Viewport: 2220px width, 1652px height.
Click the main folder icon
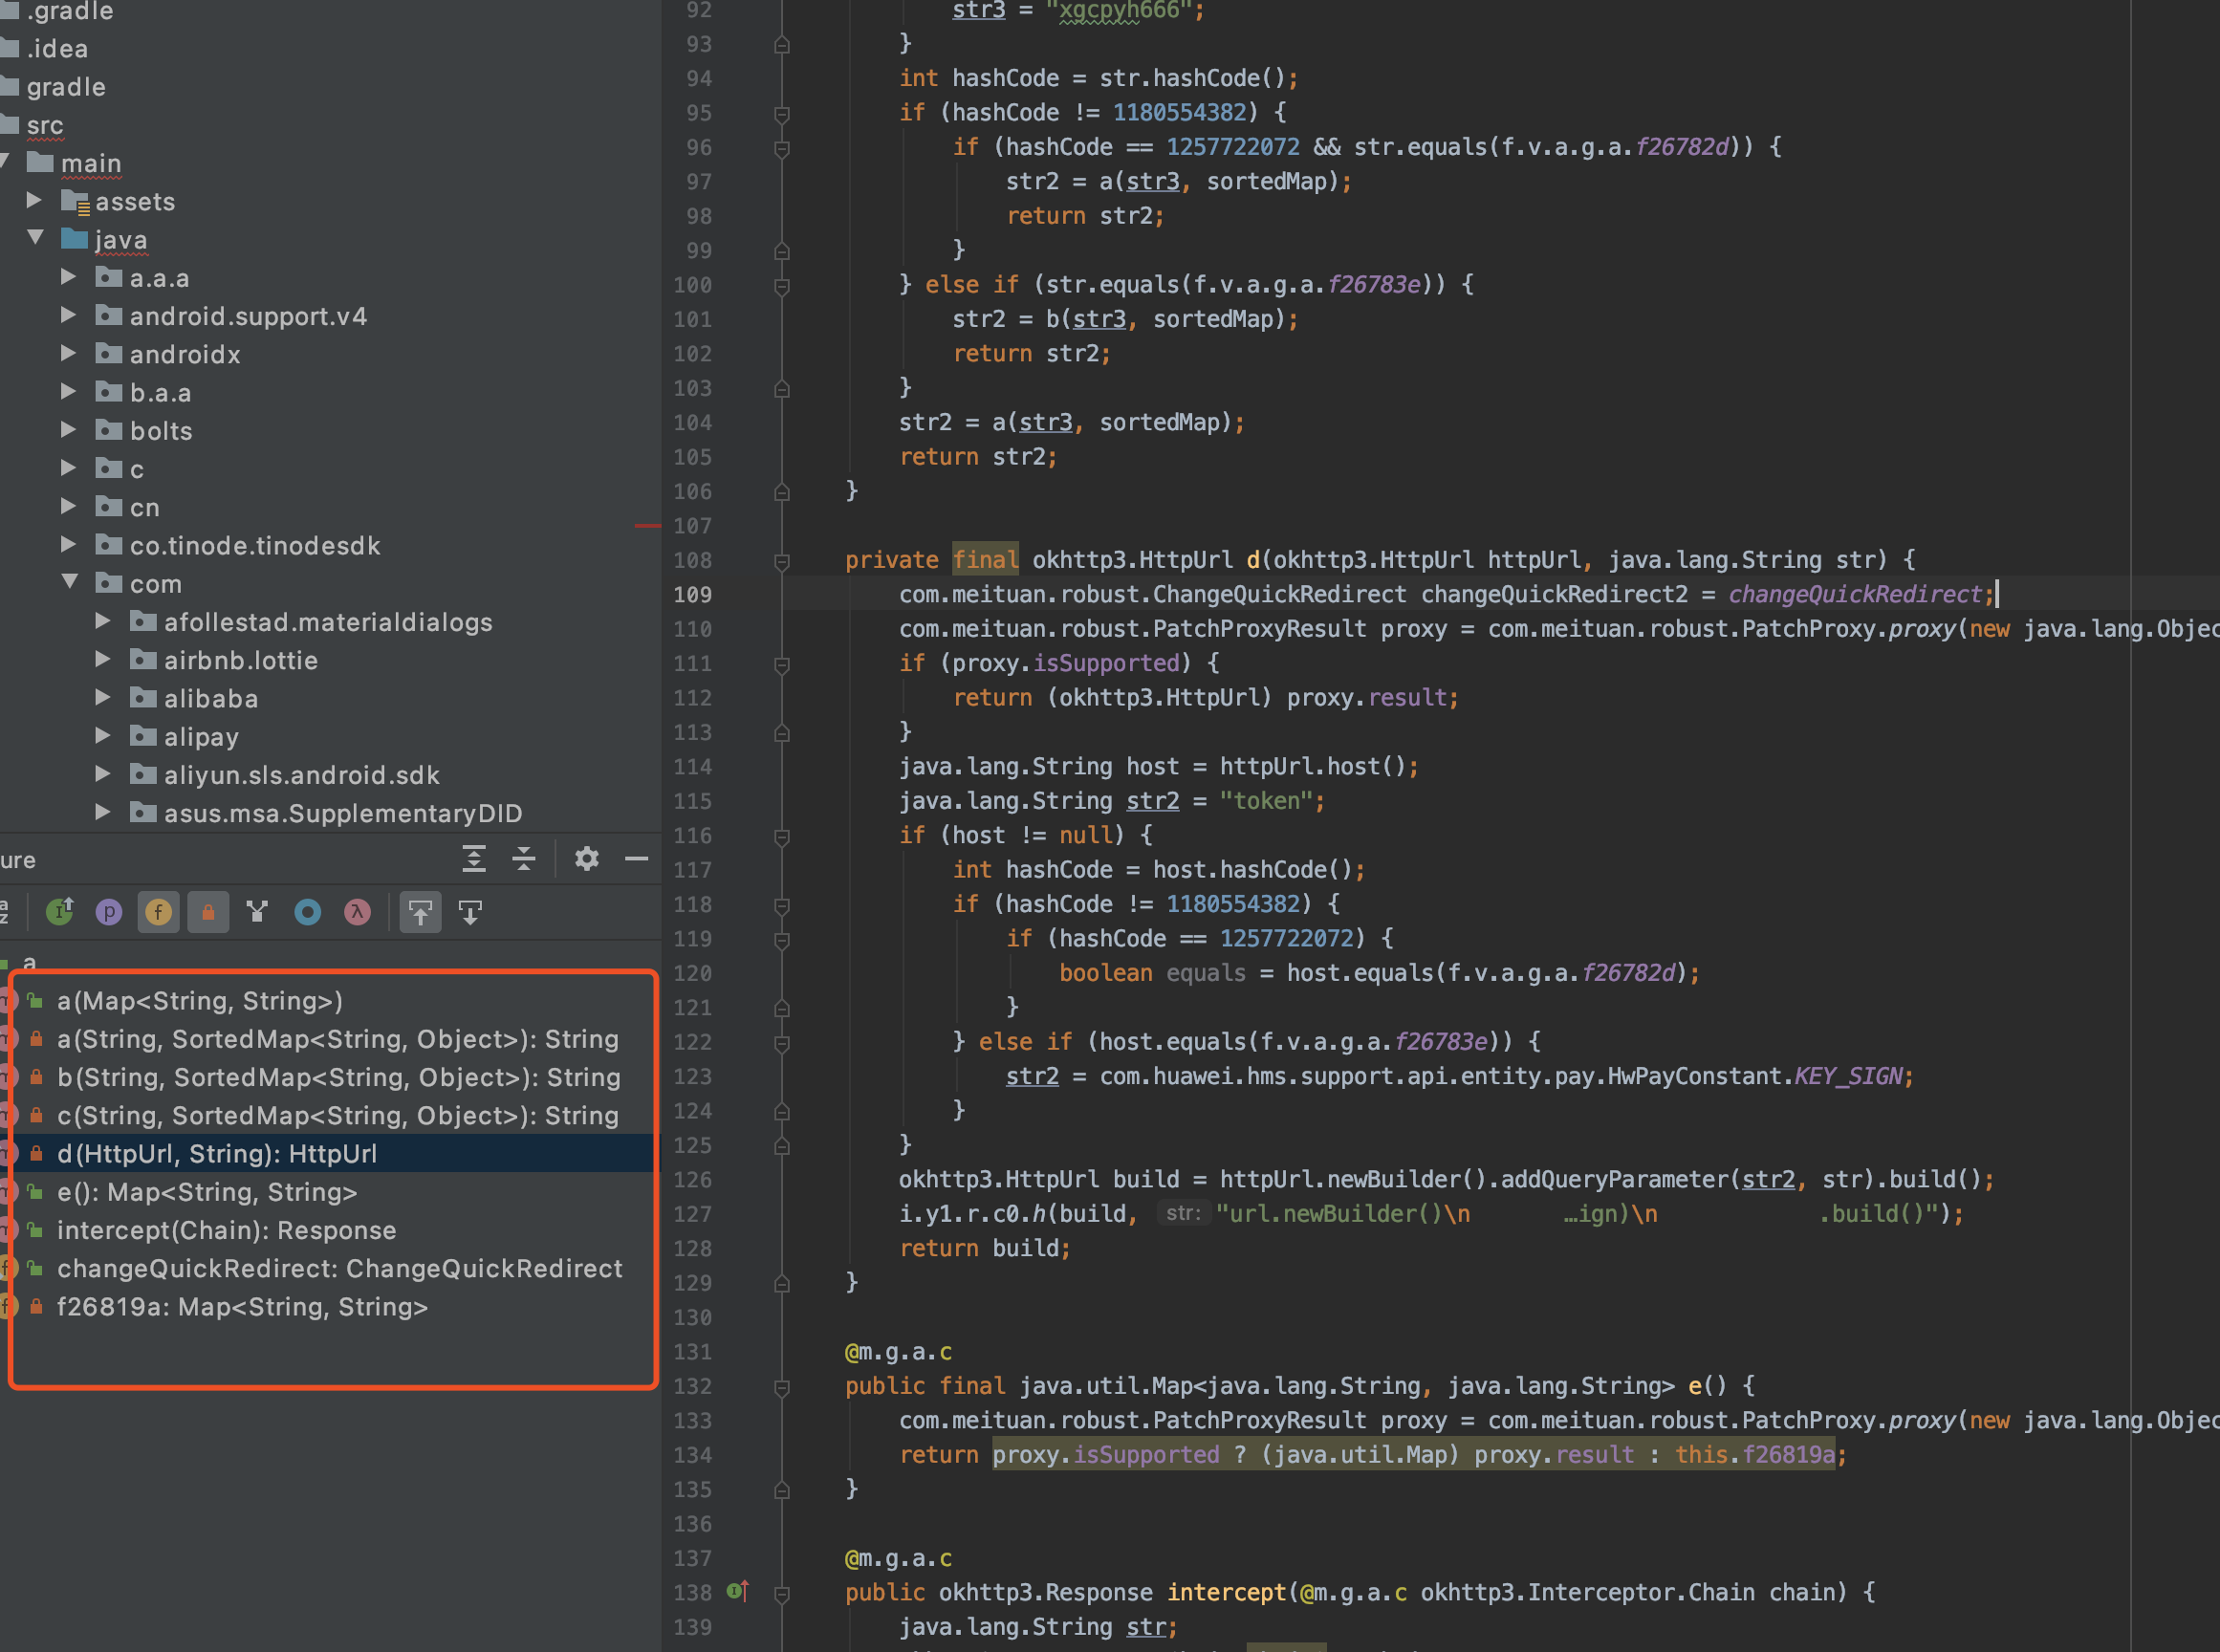(x=40, y=162)
